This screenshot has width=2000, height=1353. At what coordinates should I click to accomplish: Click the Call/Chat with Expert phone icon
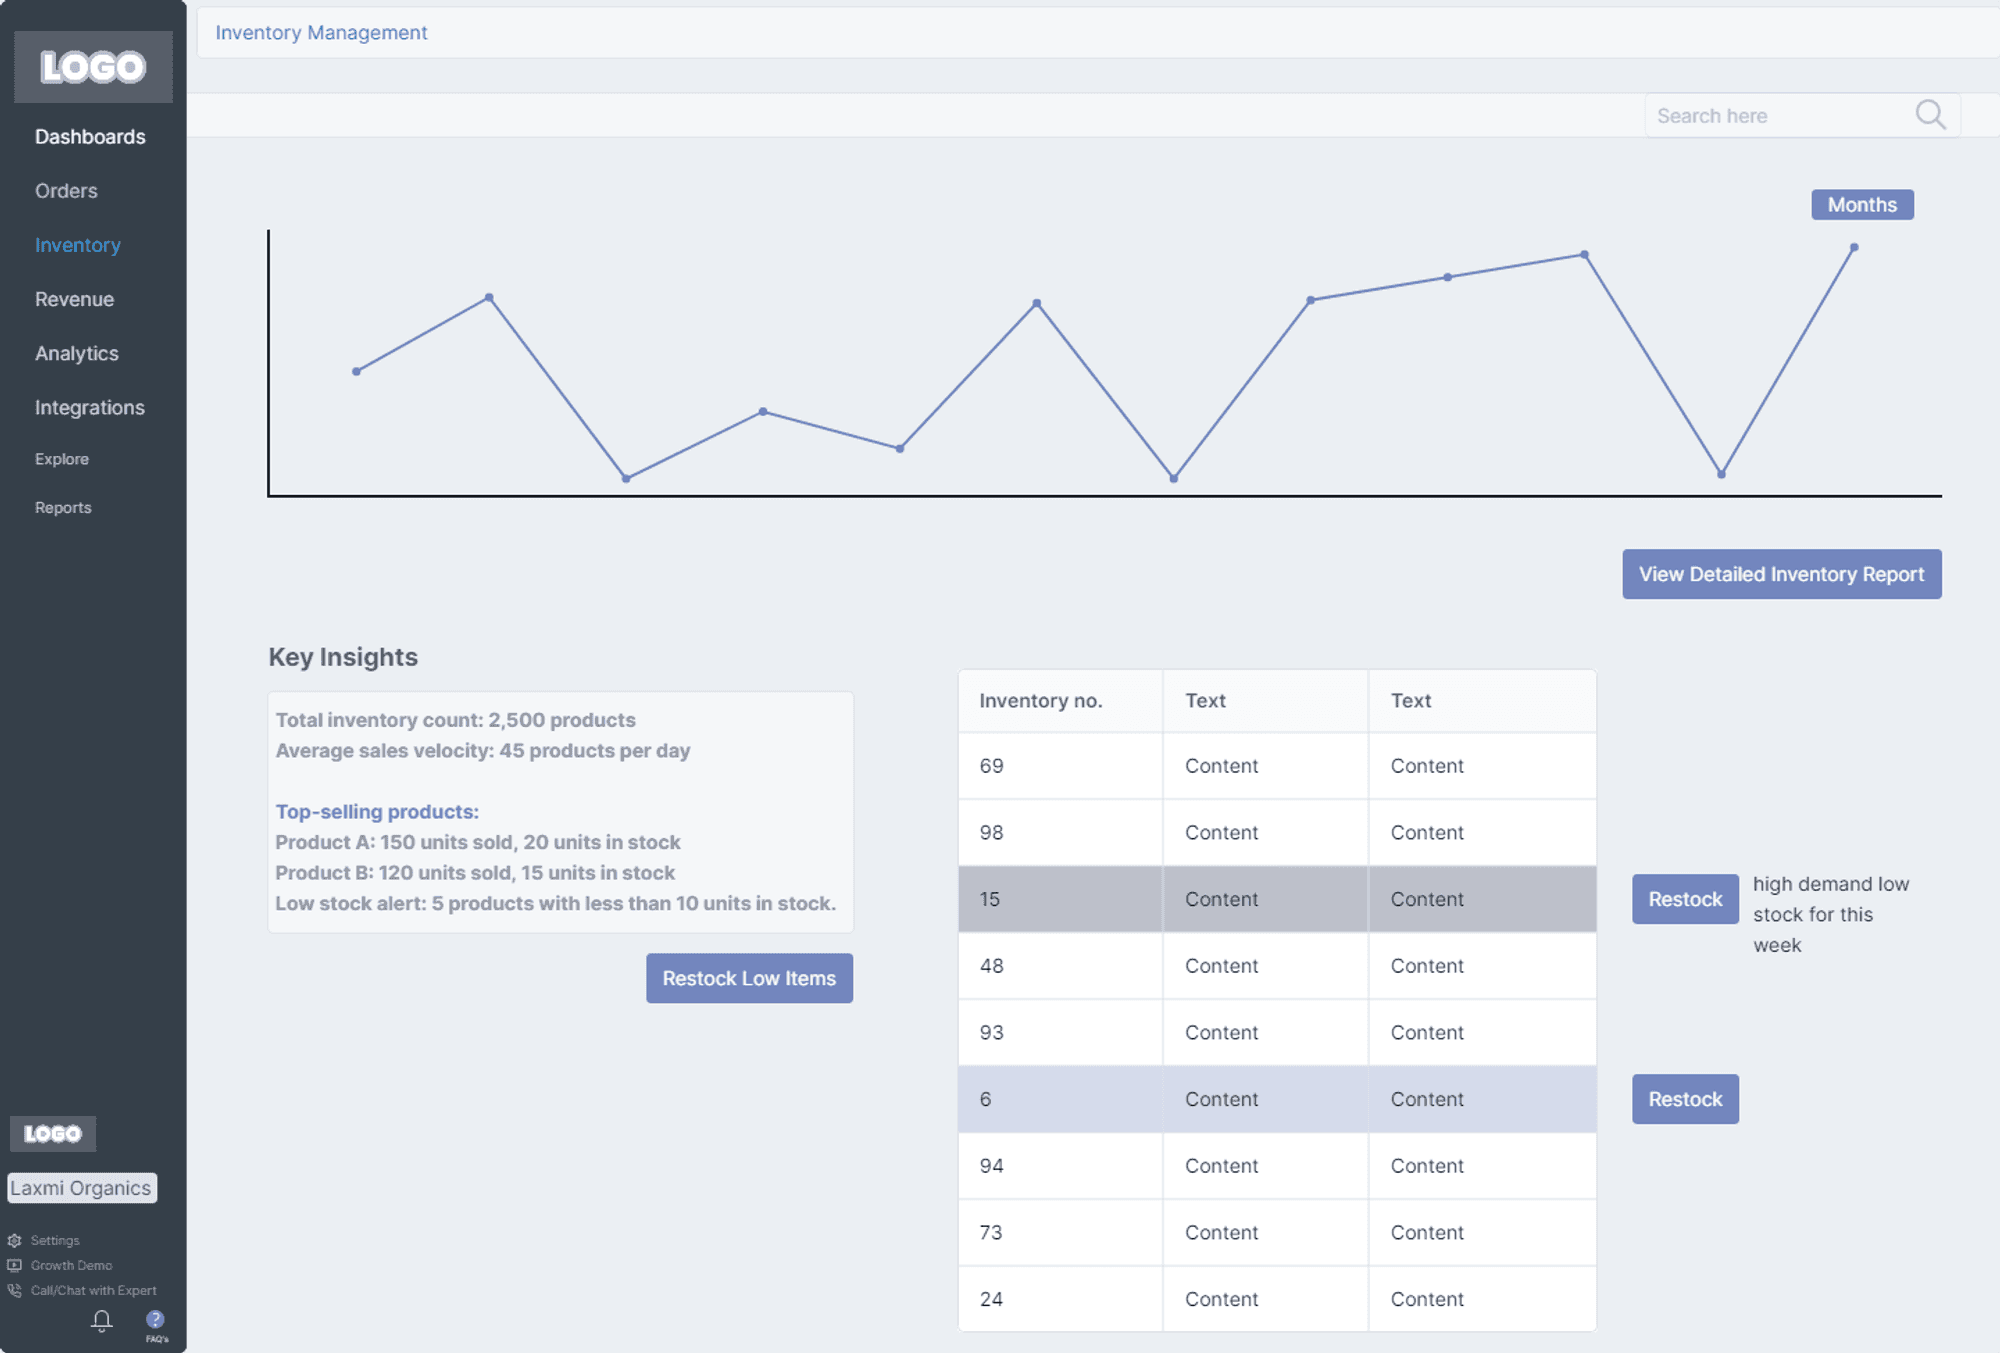tap(15, 1290)
